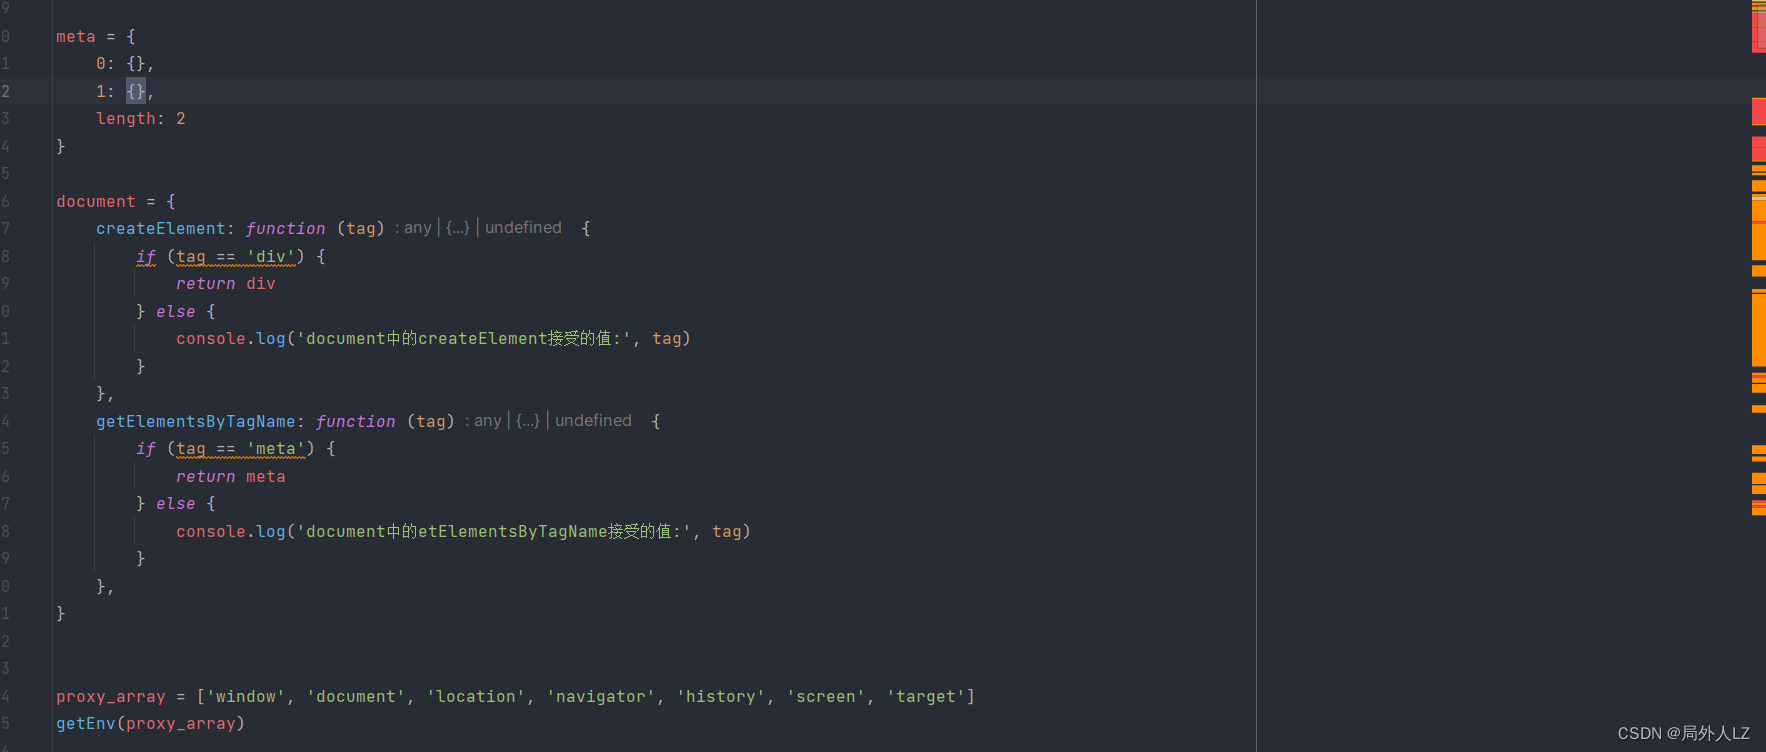The width and height of the screenshot is (1766, 752).
Task: Click the 'meta' string in the if condition
Action: click(276, 449)
